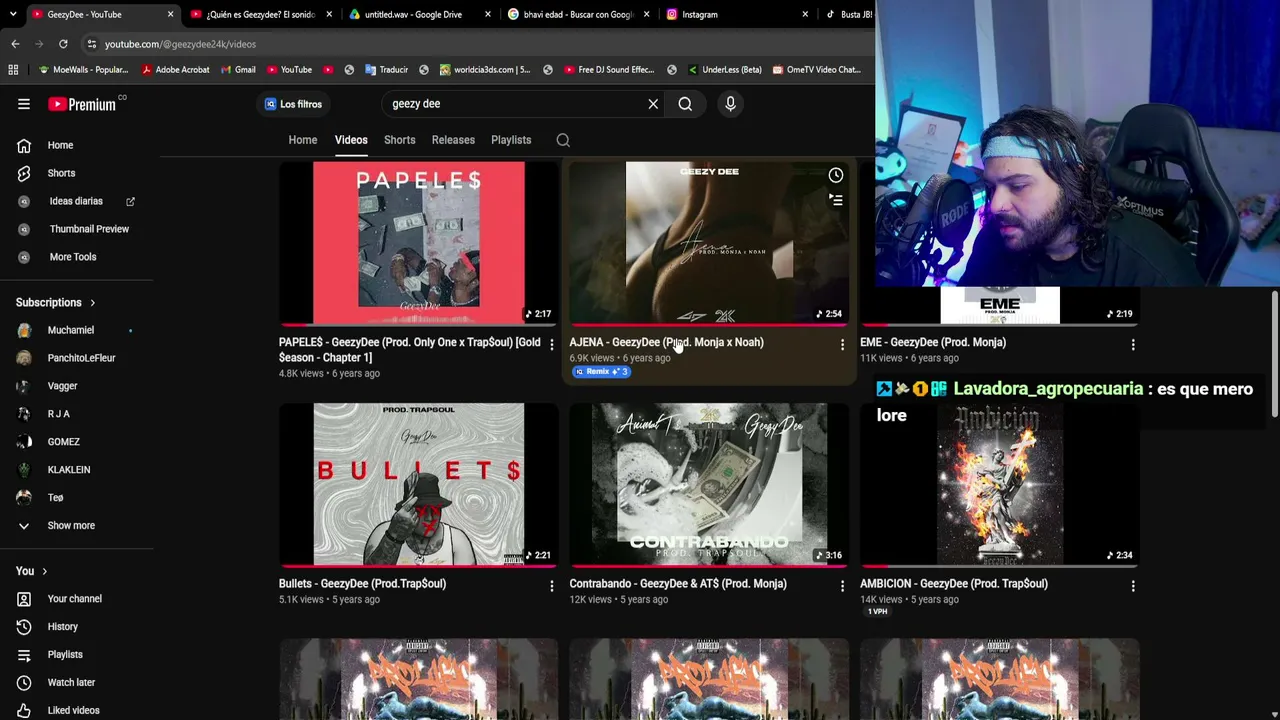
Task: Search within the channel using the tab-row magnifier
Action: click(x=563, y=140)
